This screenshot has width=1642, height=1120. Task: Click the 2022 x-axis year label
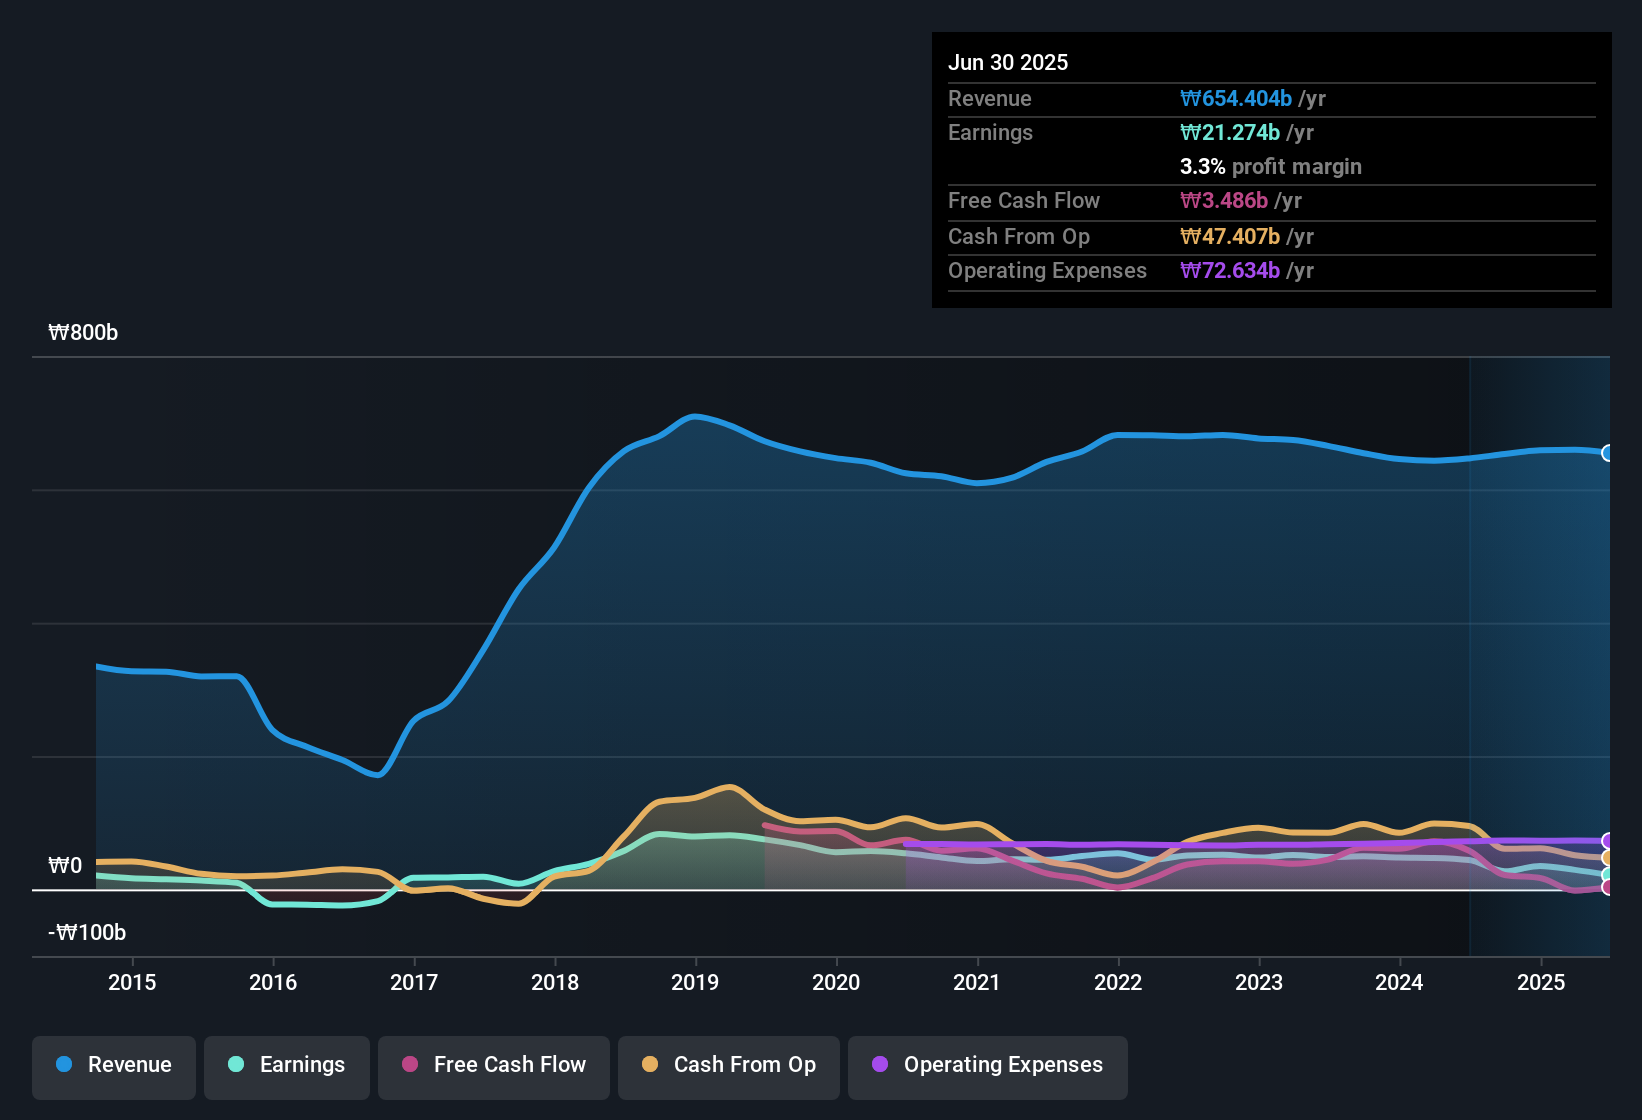(1118, 982)
